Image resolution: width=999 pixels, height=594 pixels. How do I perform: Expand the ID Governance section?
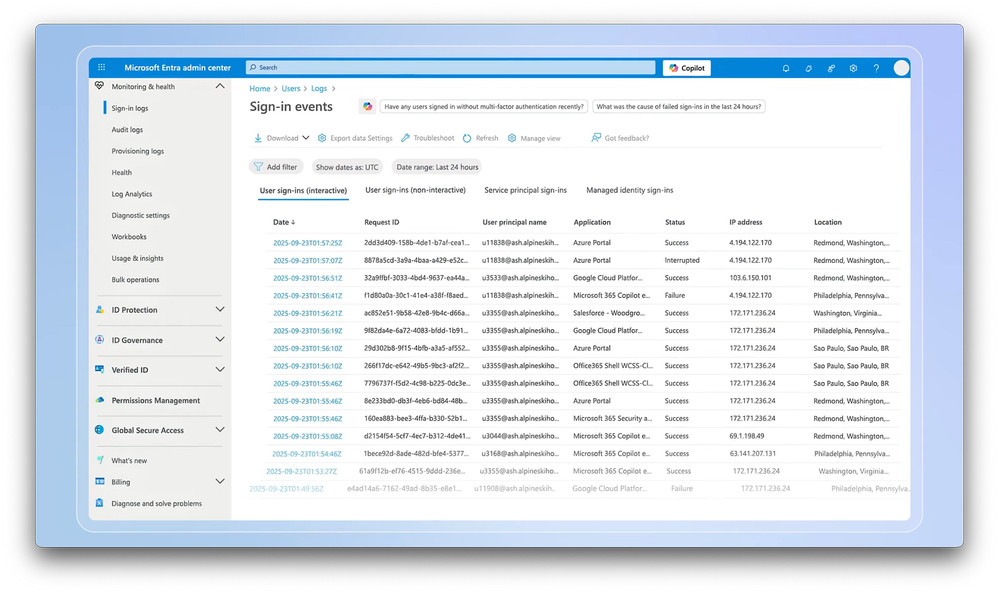coord(220,339)
